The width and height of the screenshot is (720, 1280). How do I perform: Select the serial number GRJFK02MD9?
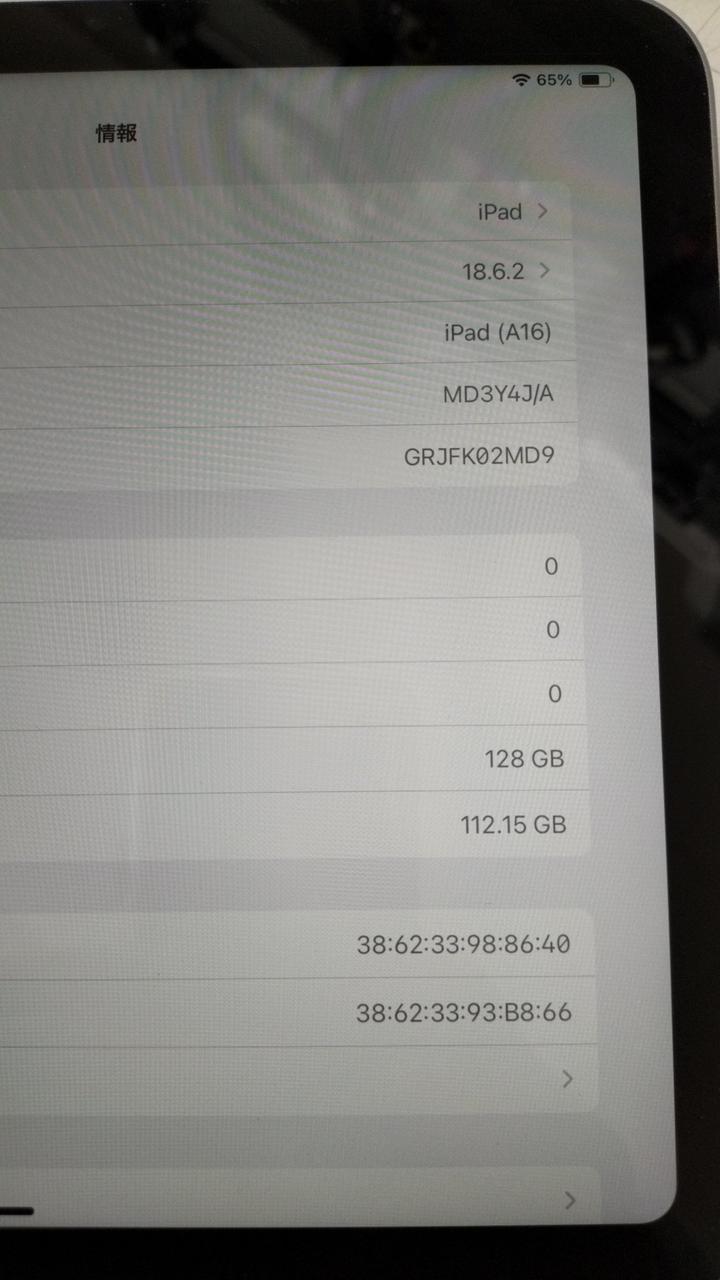479,457
